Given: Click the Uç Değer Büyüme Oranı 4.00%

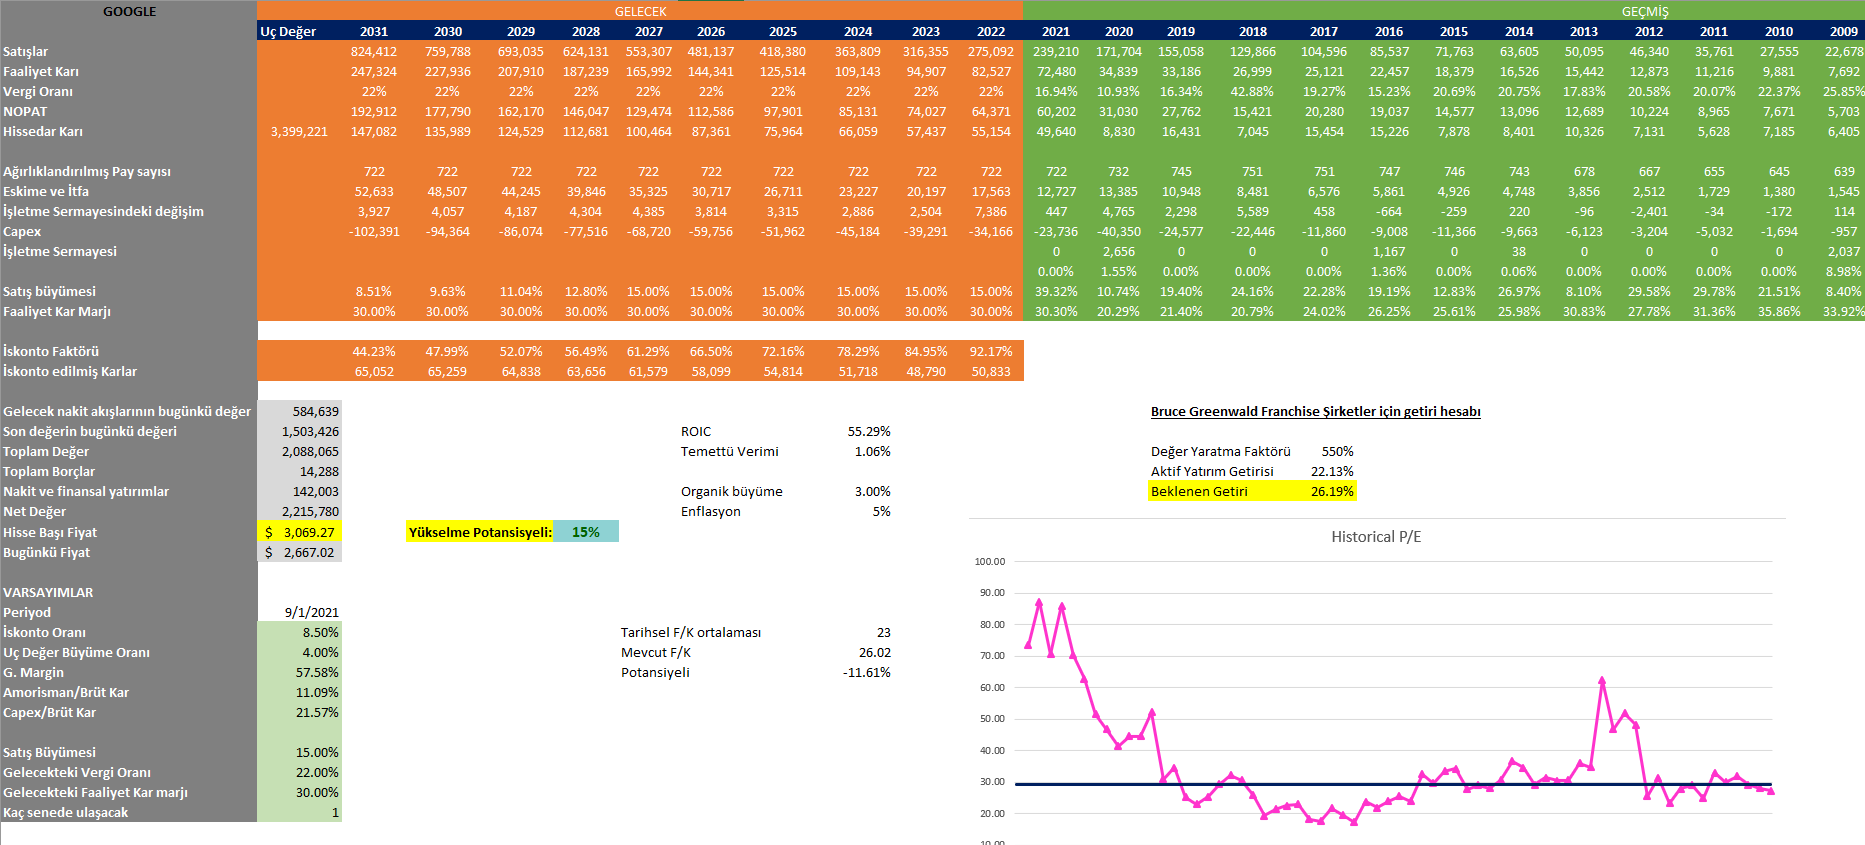Looking at the screenshot, I should tap(300, 652).
